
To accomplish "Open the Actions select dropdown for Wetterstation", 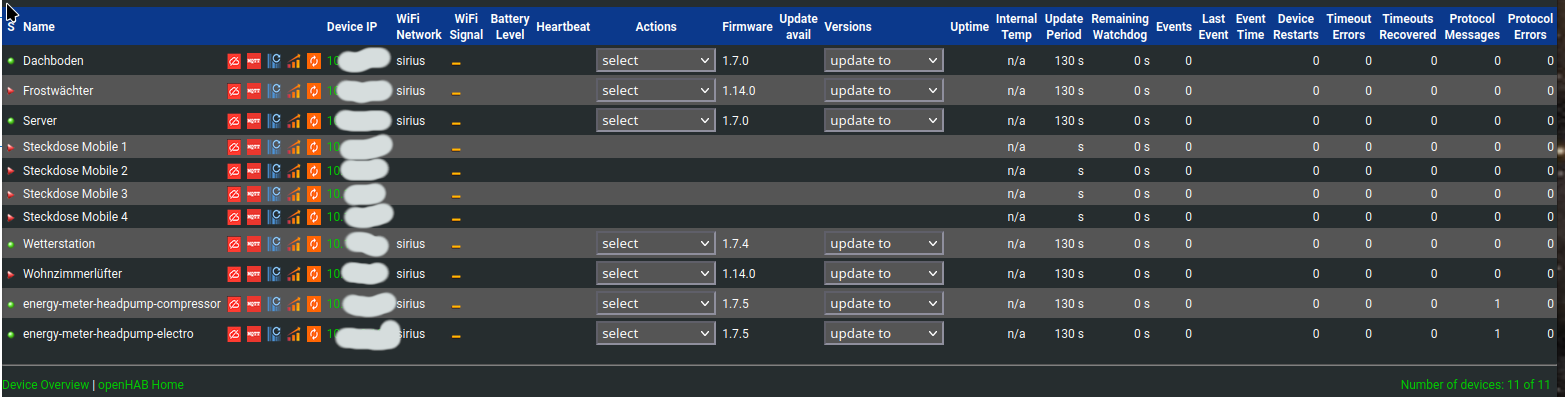I will pos(655,243).
